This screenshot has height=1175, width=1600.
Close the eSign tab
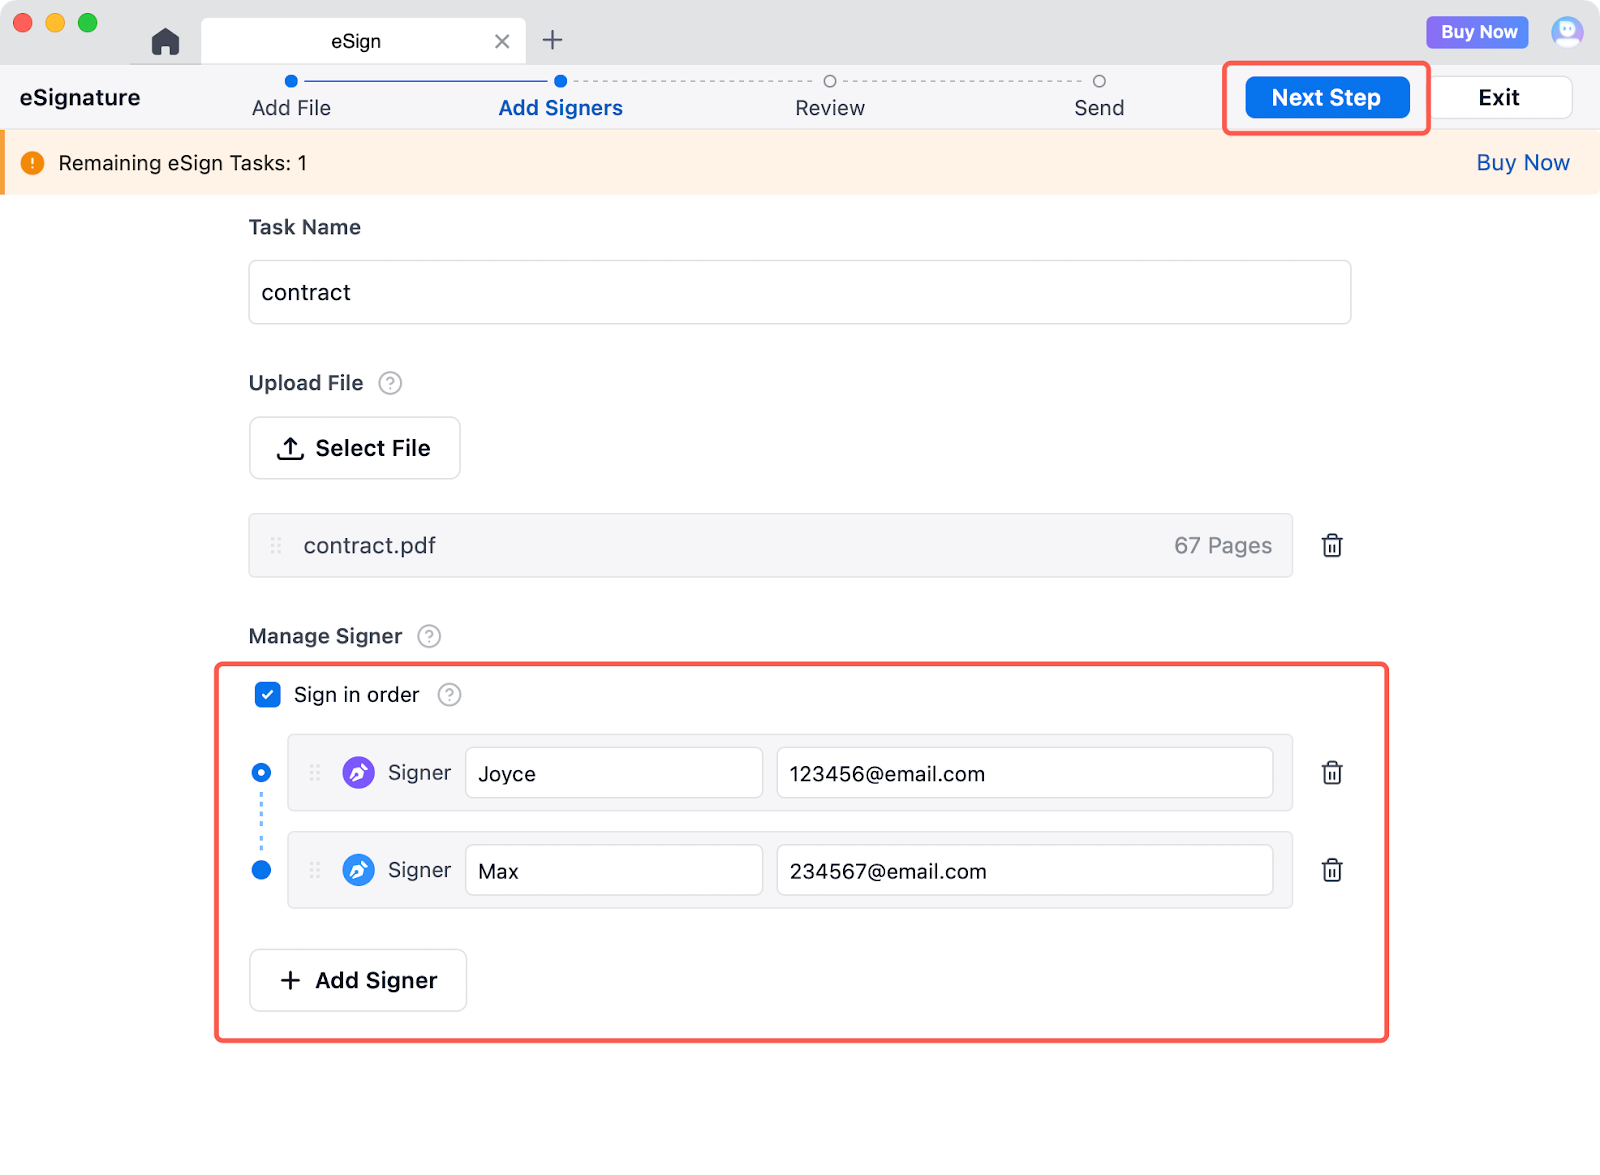[x=502, y=41]
